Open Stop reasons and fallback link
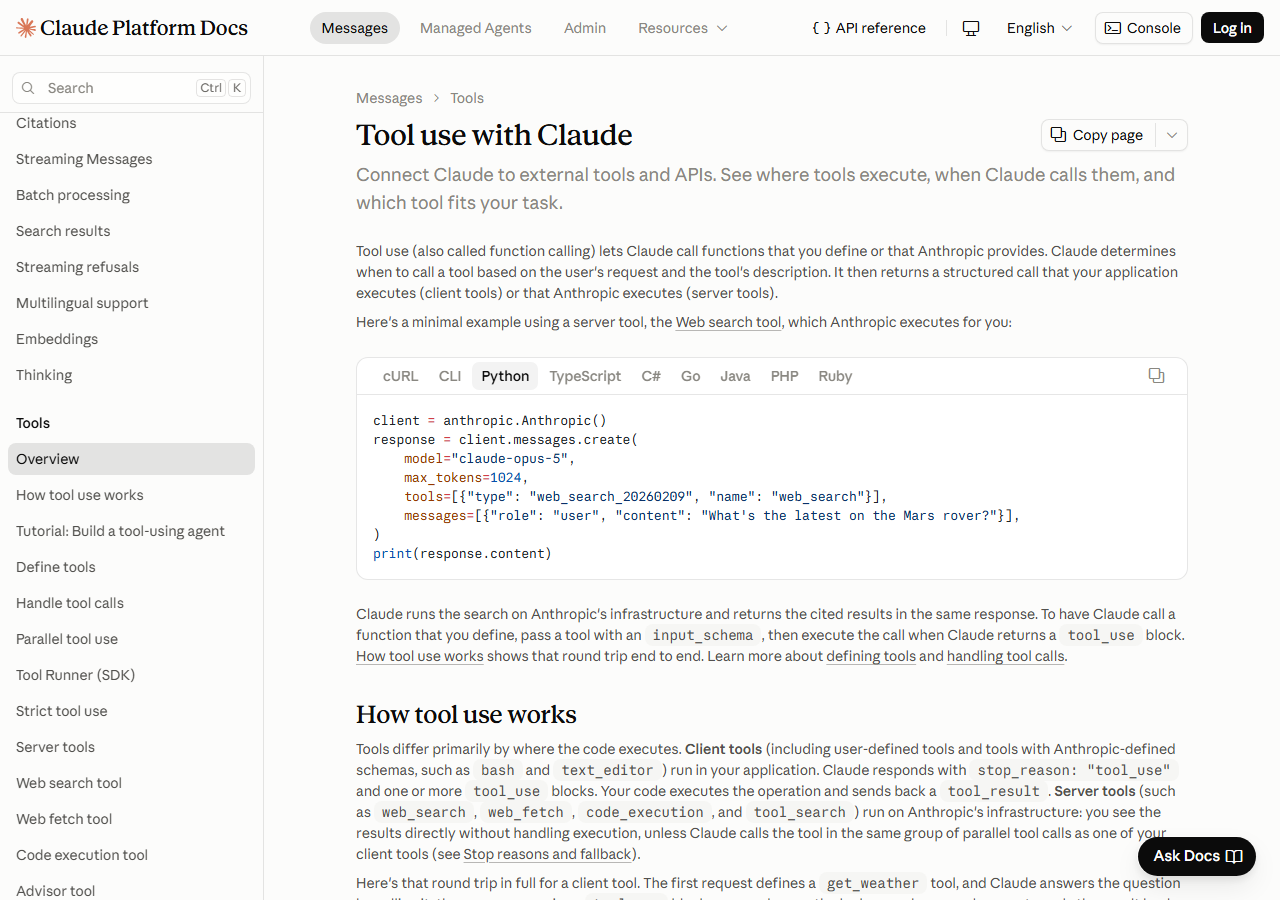This screenshot has height=900, width=1280. (548, 854)
